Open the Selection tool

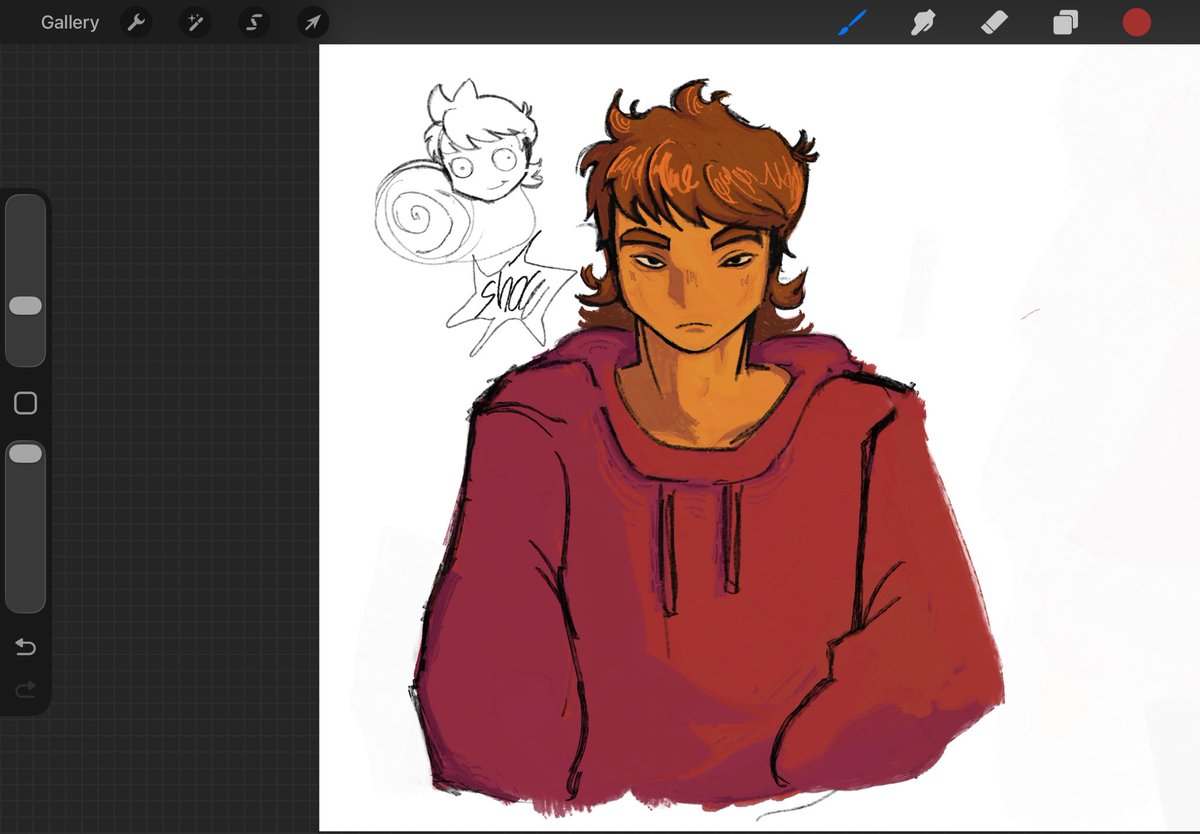point(254,22)
